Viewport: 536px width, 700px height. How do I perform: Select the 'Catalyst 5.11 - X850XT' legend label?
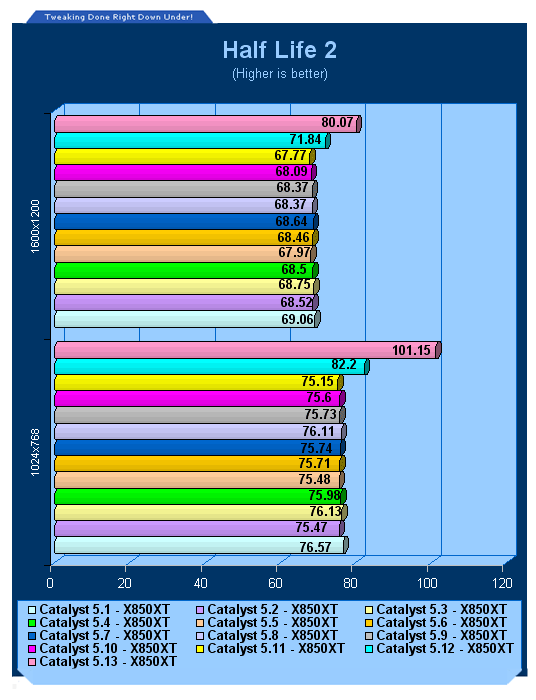coord(276,648)
